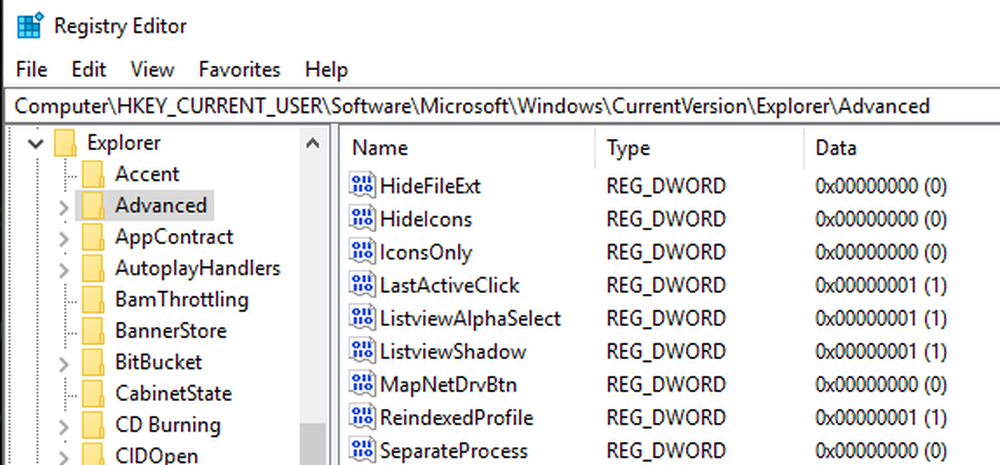
Task: Select the AutoplayHandlers folder icon
Action: pyautogui.click(x=93, y=268)
